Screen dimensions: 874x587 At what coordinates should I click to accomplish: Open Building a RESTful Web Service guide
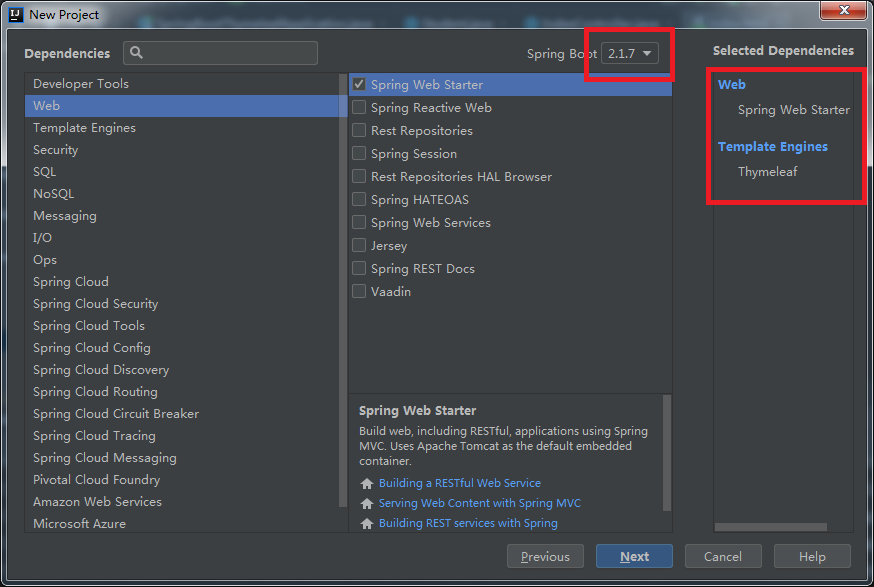pyautogui.click(x=460, y=483)
